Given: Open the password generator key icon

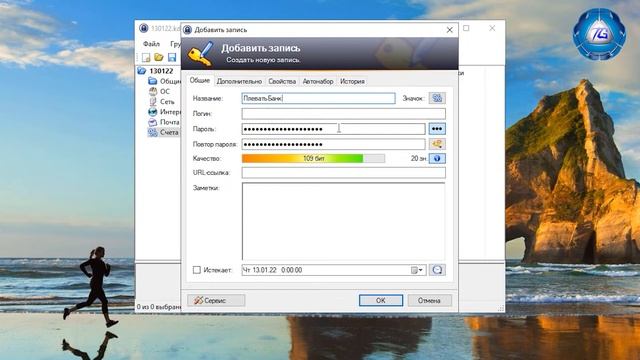Looking at the screenshot, I should click(437, 144).
